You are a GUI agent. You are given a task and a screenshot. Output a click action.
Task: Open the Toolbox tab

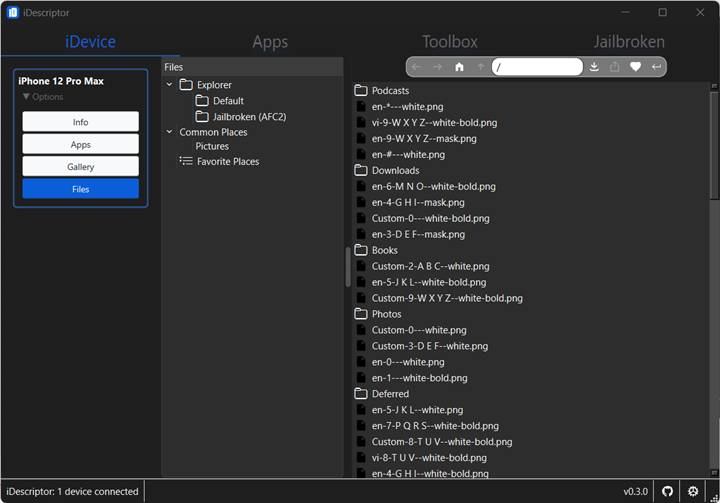pyautogui.click(x=450, y=42)
